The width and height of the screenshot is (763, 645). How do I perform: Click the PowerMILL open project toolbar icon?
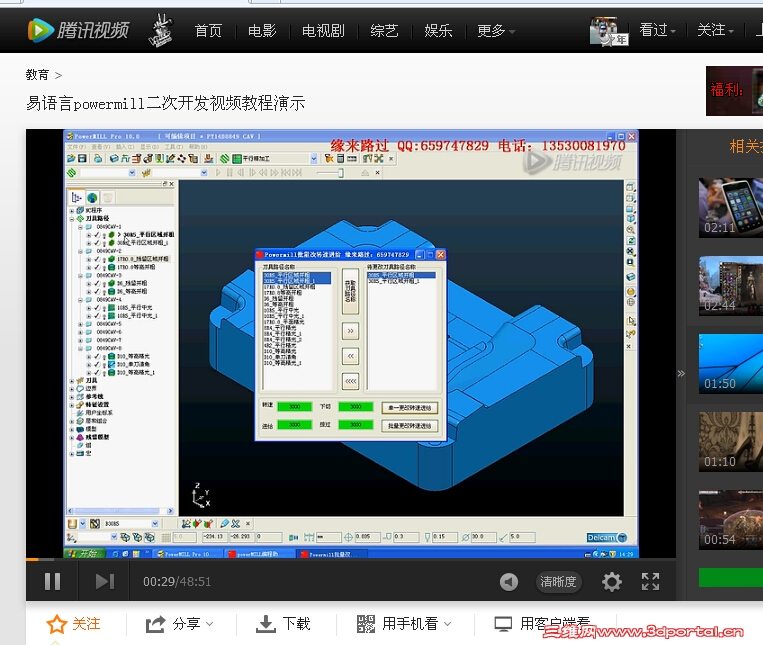tap(72, 159)
